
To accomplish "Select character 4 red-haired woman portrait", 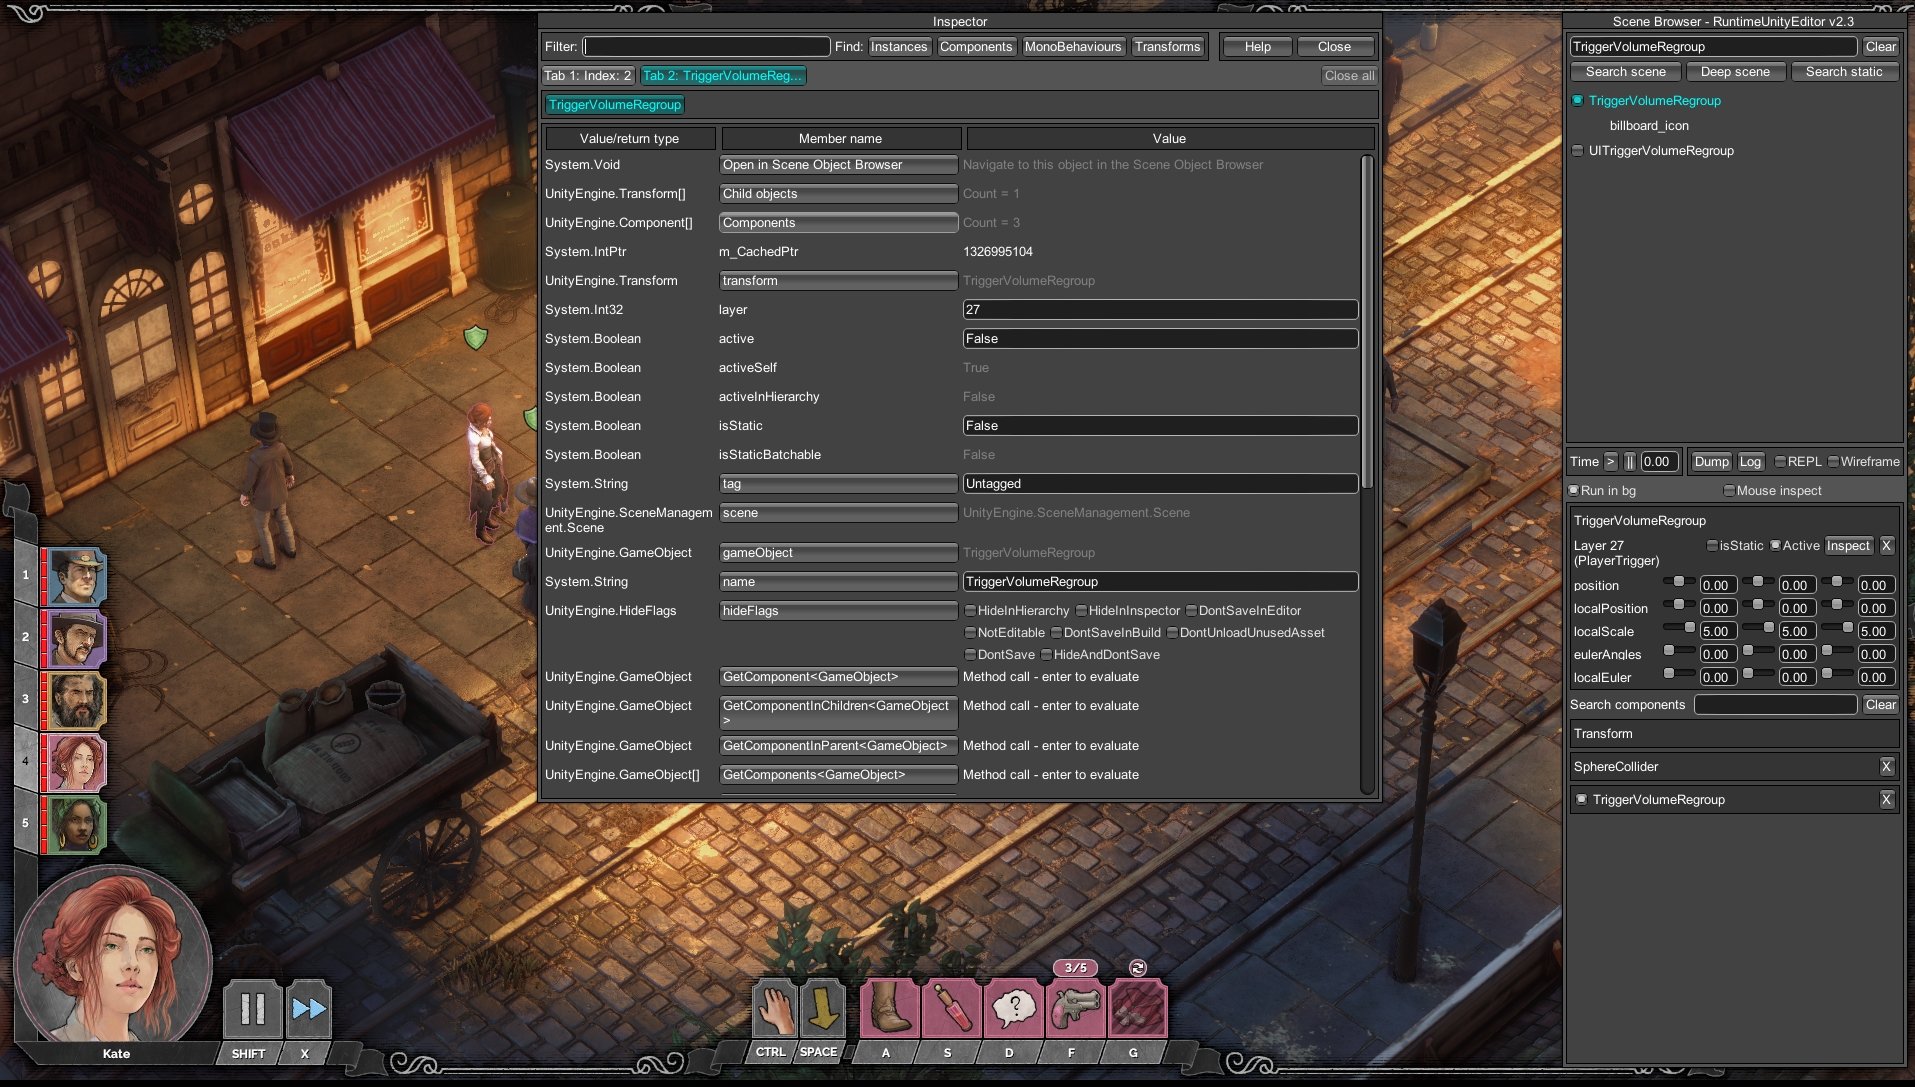I will coord(75,763).
